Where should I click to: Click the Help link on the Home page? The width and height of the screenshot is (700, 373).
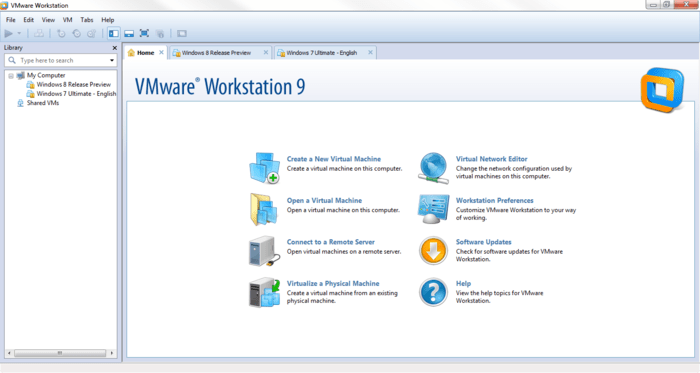pos(463,283)
